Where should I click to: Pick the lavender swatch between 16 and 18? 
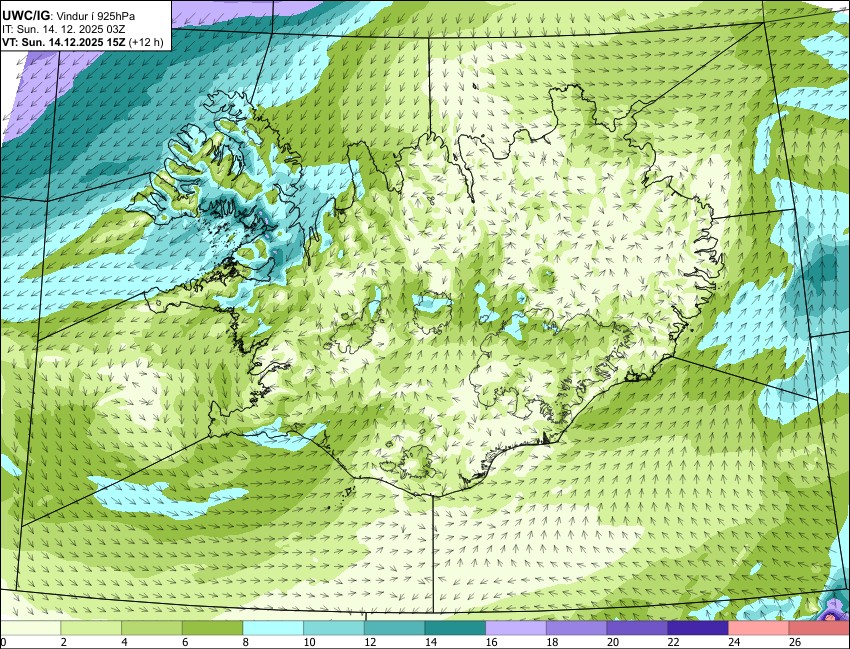pos(516,628)
